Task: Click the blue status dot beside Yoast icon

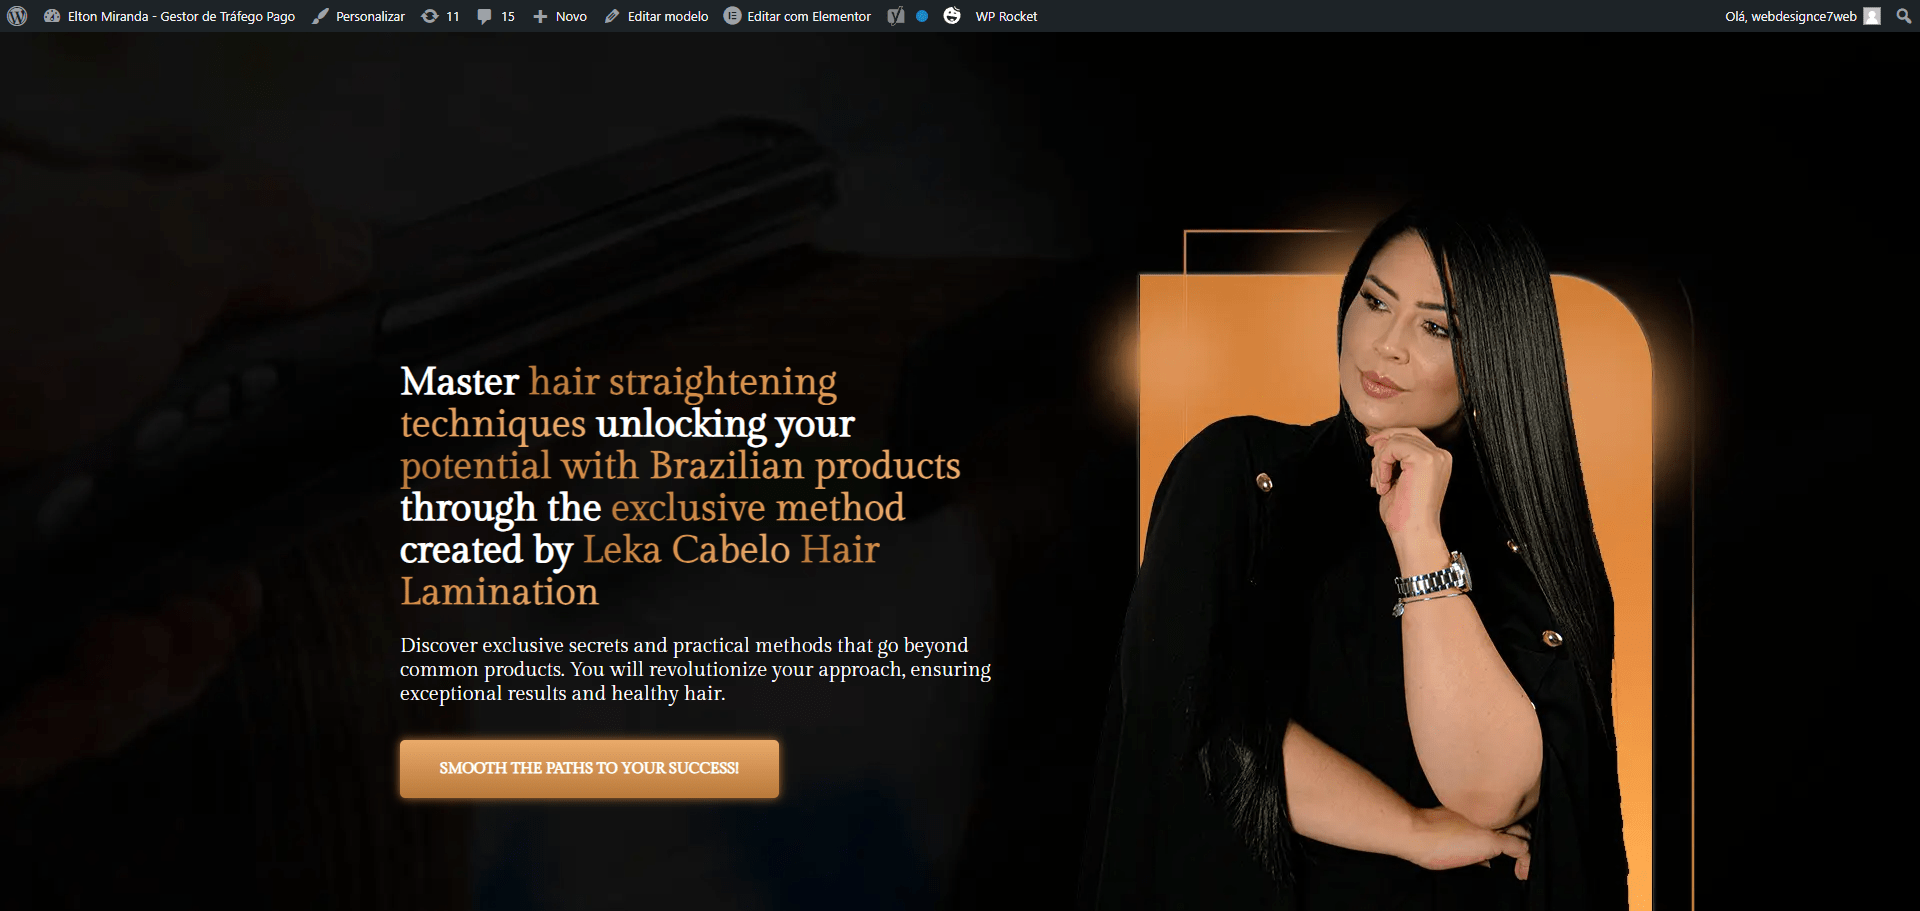Action: click(x=922, y=16)
